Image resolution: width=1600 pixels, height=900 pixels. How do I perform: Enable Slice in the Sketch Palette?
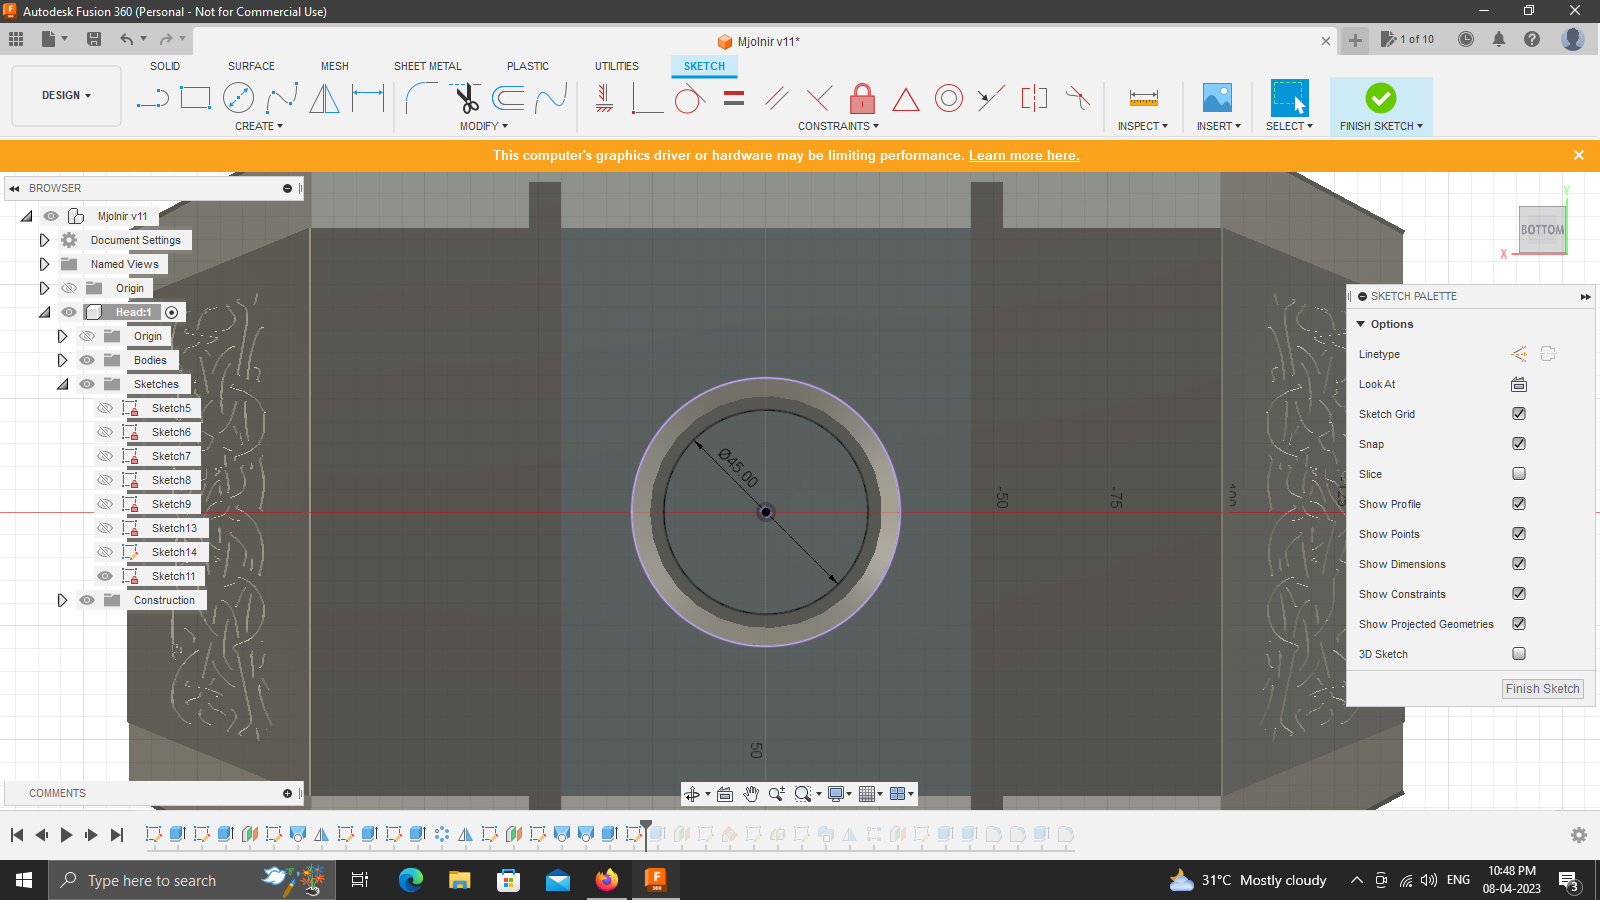click(x=1518, y=473)
